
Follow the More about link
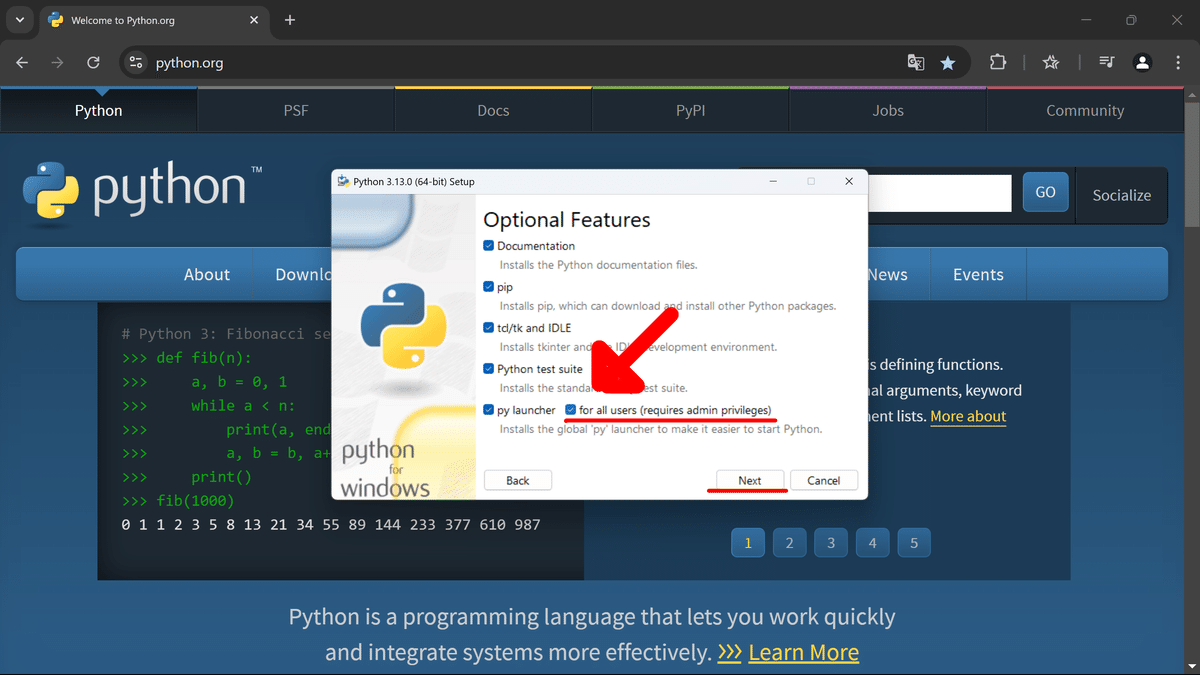point(968,416)
